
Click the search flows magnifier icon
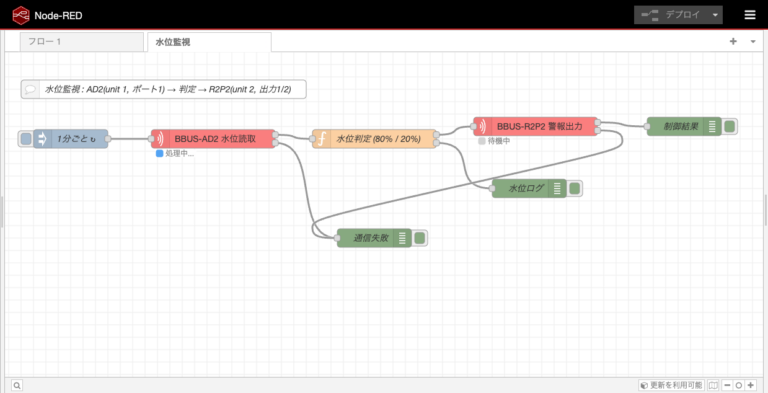(x=16, y=386)
